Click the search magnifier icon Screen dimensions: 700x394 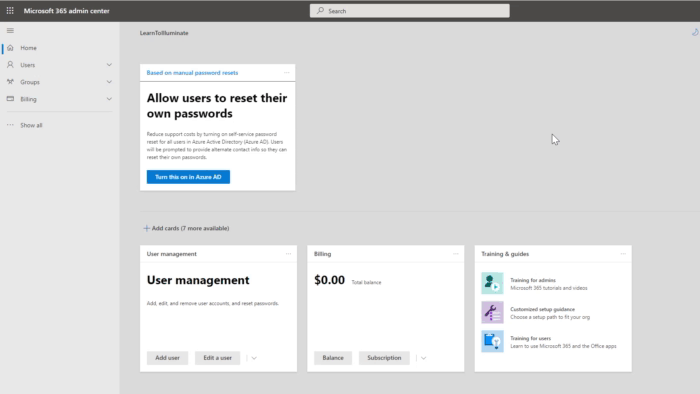[x=320, y=11]
